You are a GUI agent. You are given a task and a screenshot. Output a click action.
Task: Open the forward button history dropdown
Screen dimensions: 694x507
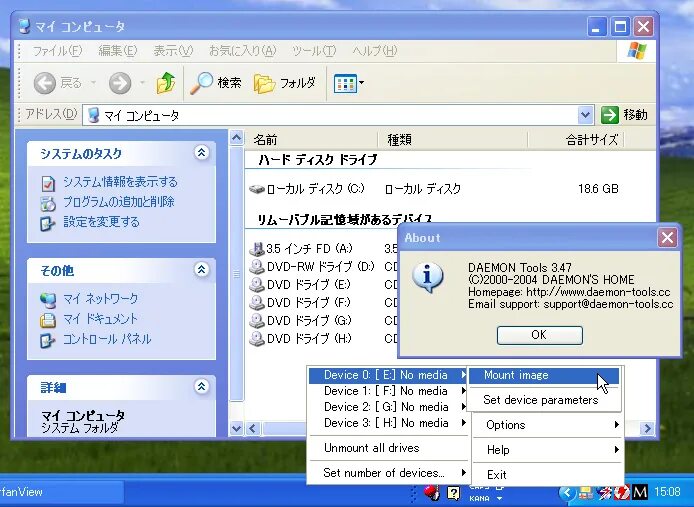pyautogui.click(x=142, y=83)
